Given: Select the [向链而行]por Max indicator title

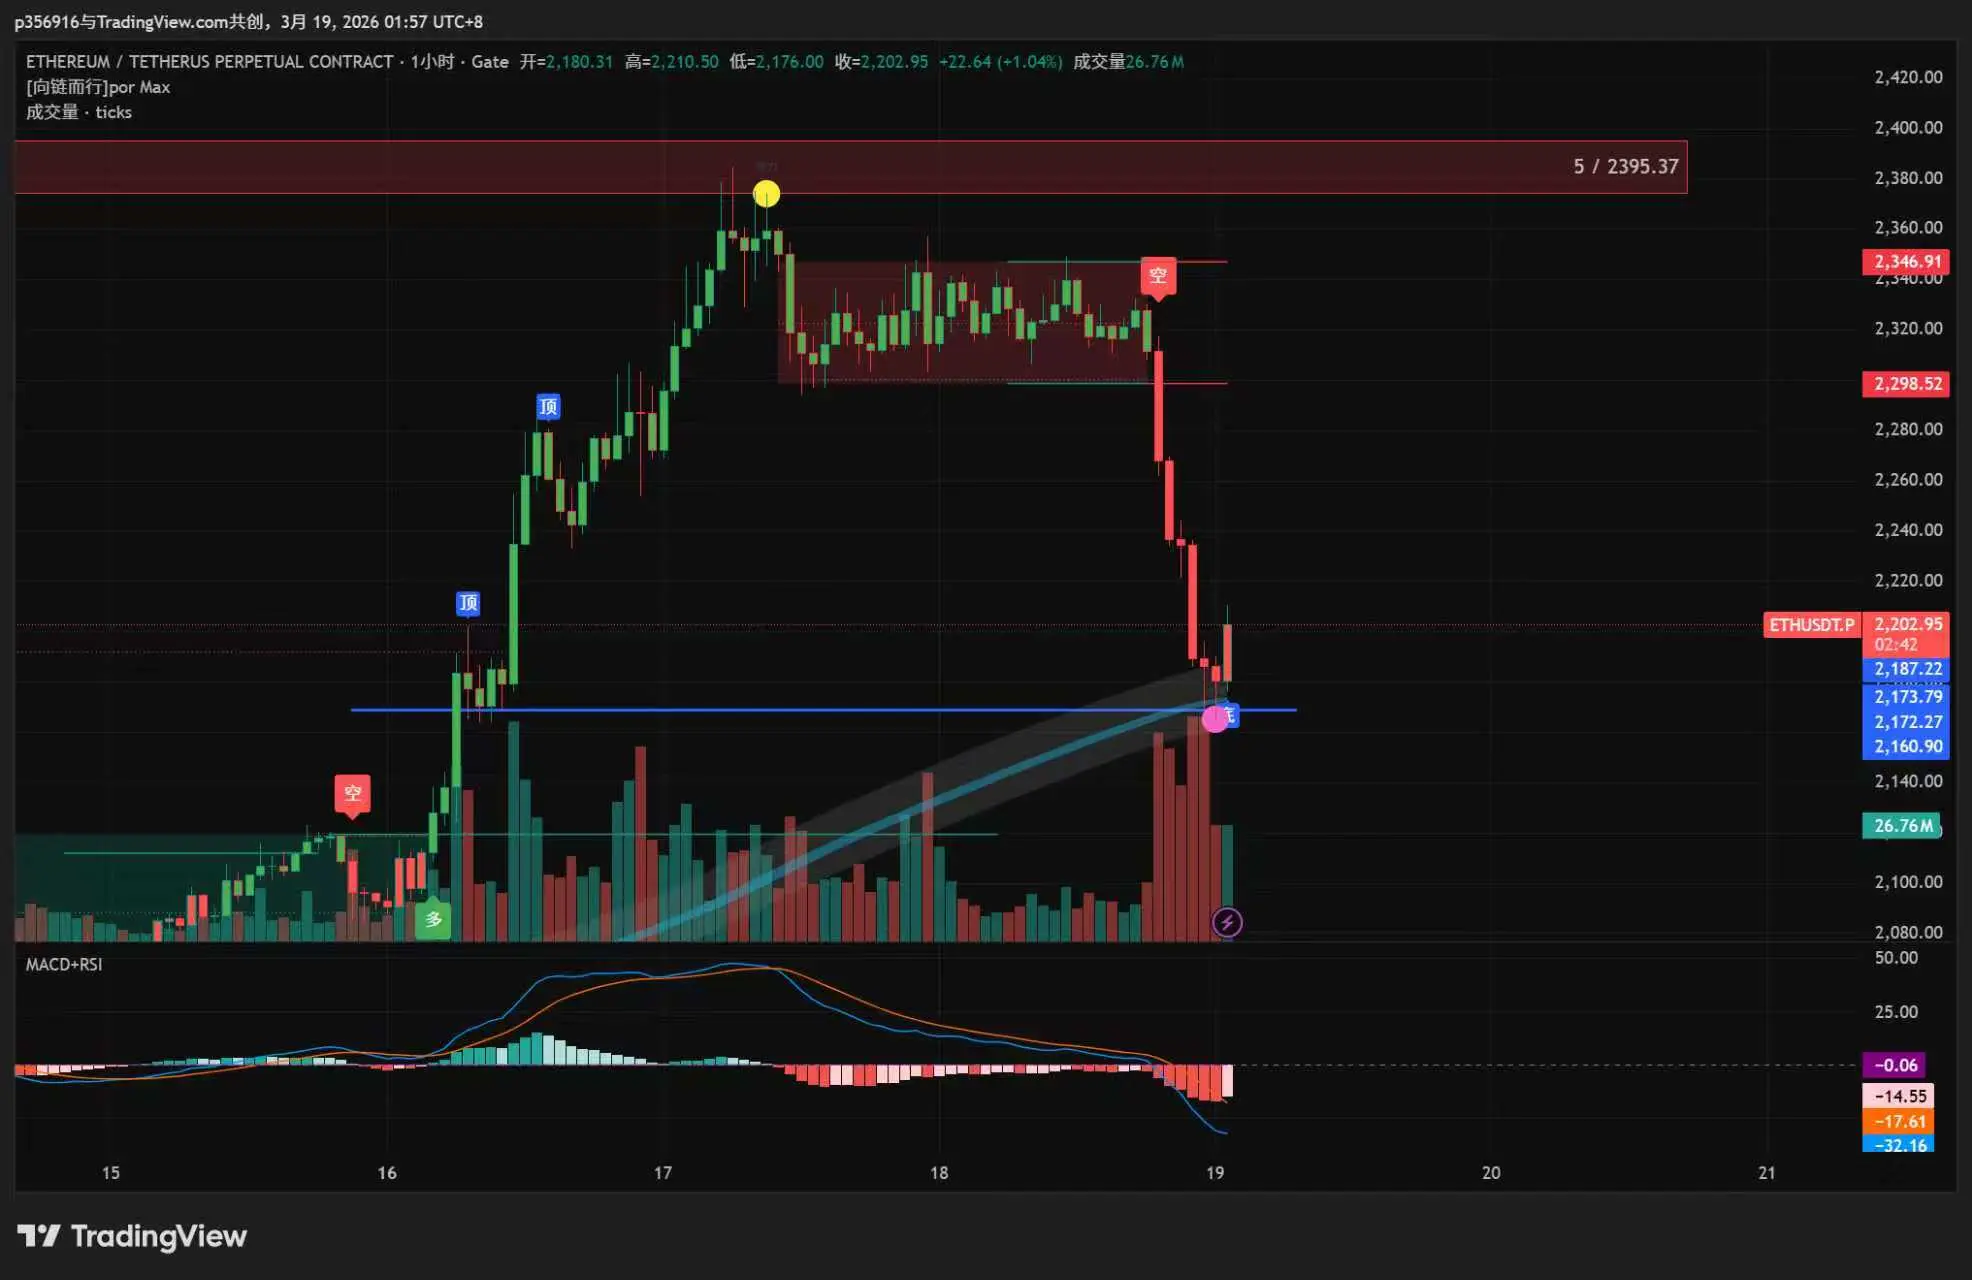Looking at the screenshot, I should click(98, 87).
